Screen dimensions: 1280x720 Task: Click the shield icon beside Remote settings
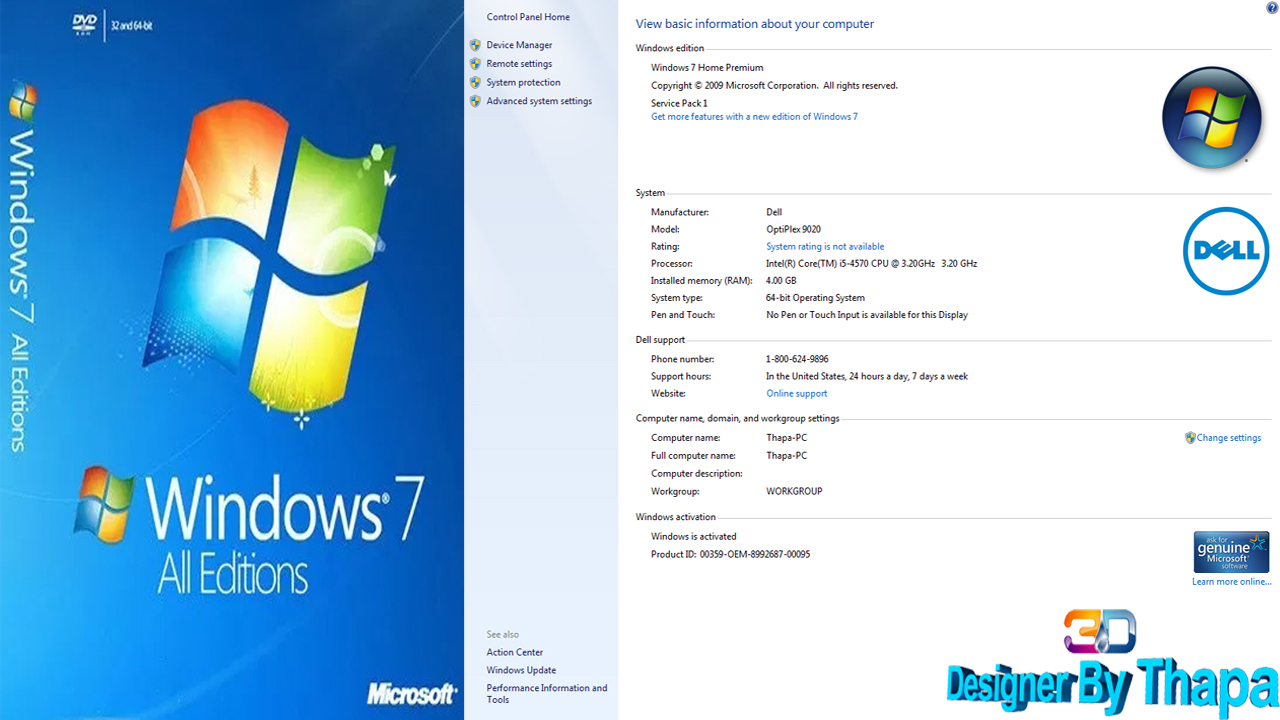(475, 64)
